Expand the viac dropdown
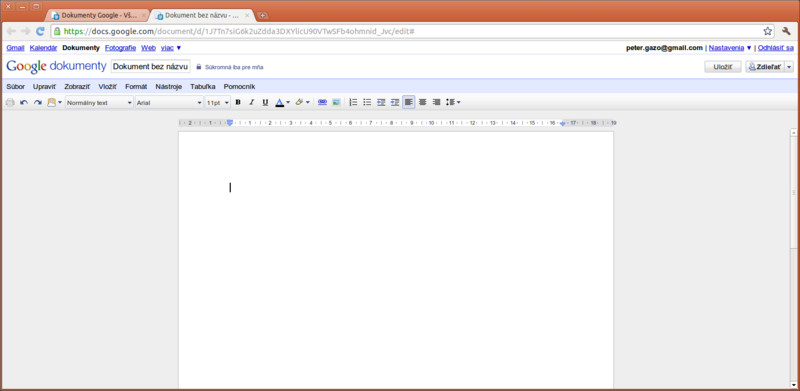Screen dimensions: 800x391 [171, 47]
